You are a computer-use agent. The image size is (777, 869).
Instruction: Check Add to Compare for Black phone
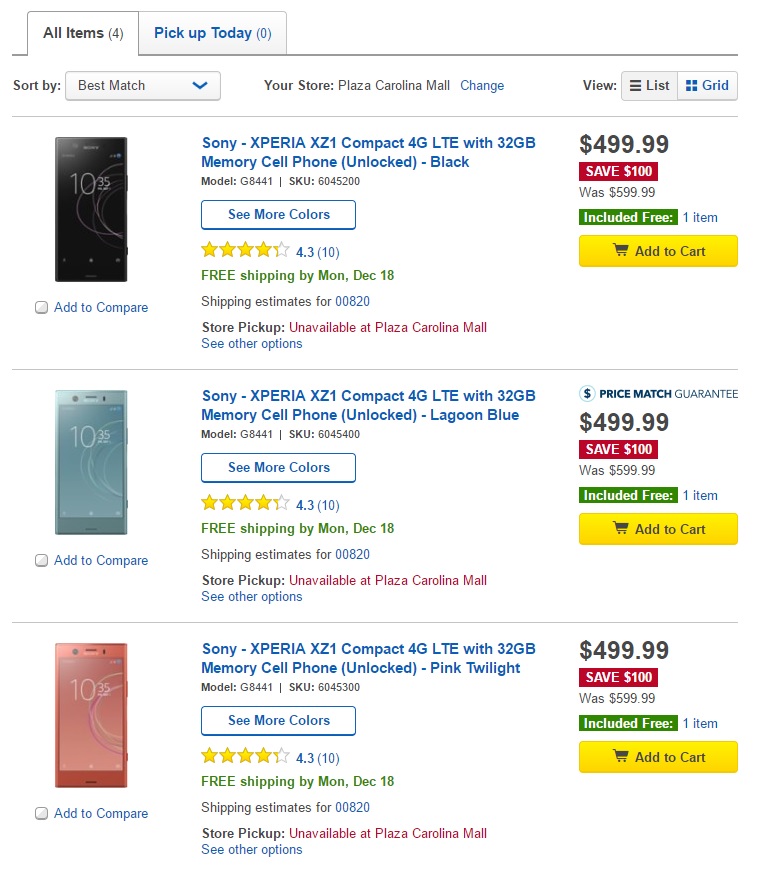(x=42, y=308)
